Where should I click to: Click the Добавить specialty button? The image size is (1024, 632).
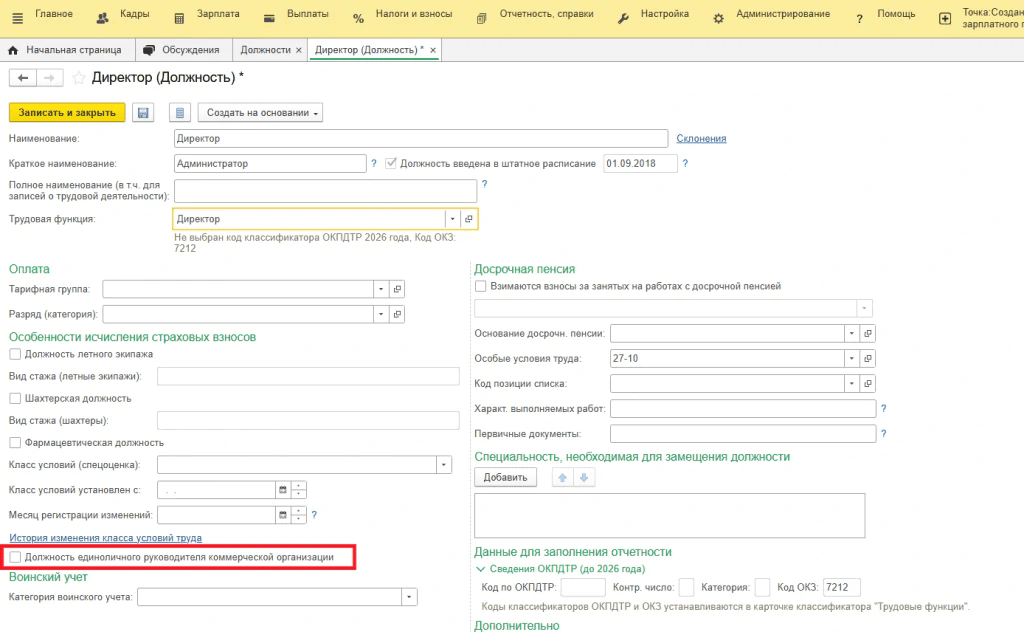pos(505,477)
